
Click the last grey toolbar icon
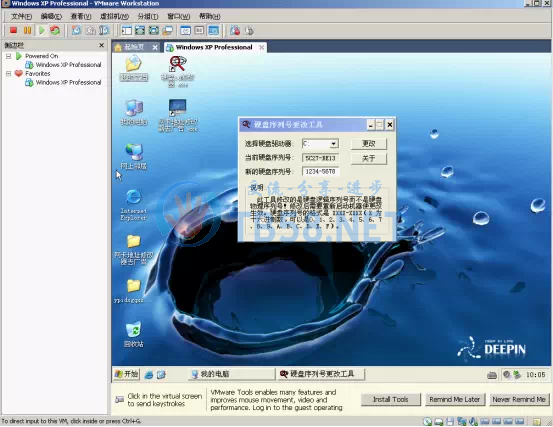coord(249,31)
